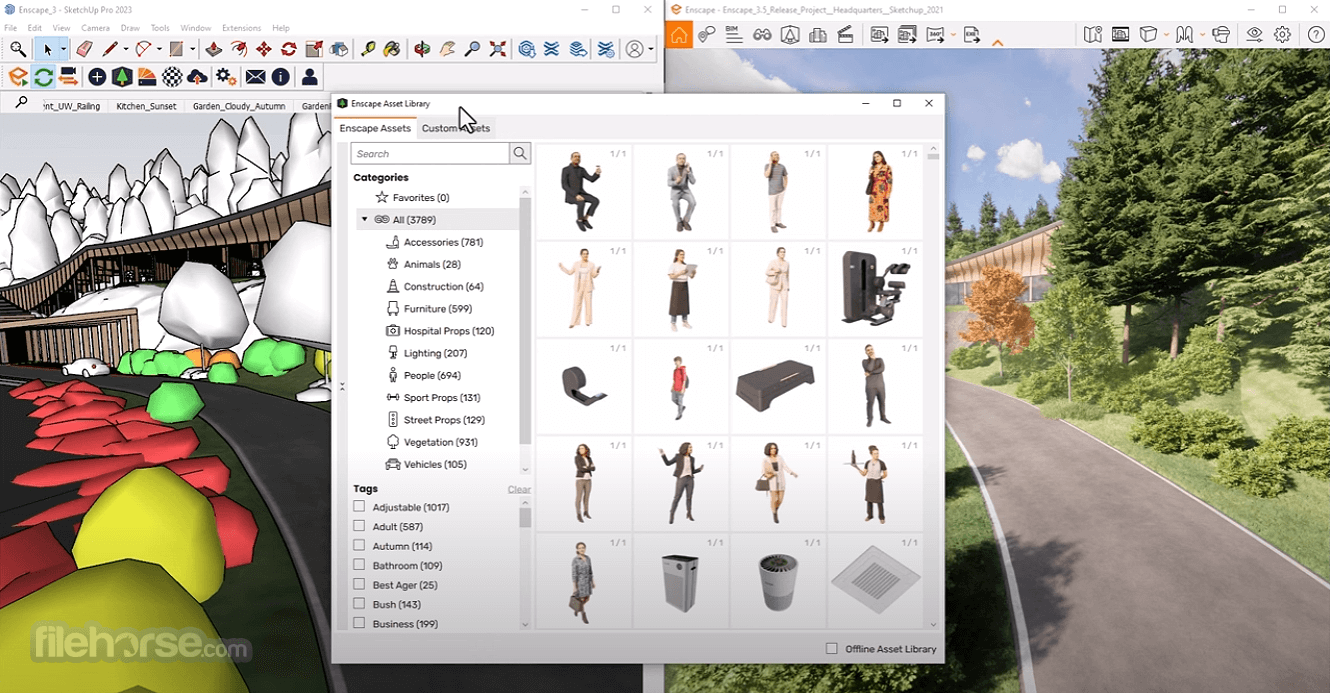Image resolution: width=1330 pixels, height=693 pixels.
Task: Choose the Pencil line tool in SketchUp
Action: (x=110, y=49)
